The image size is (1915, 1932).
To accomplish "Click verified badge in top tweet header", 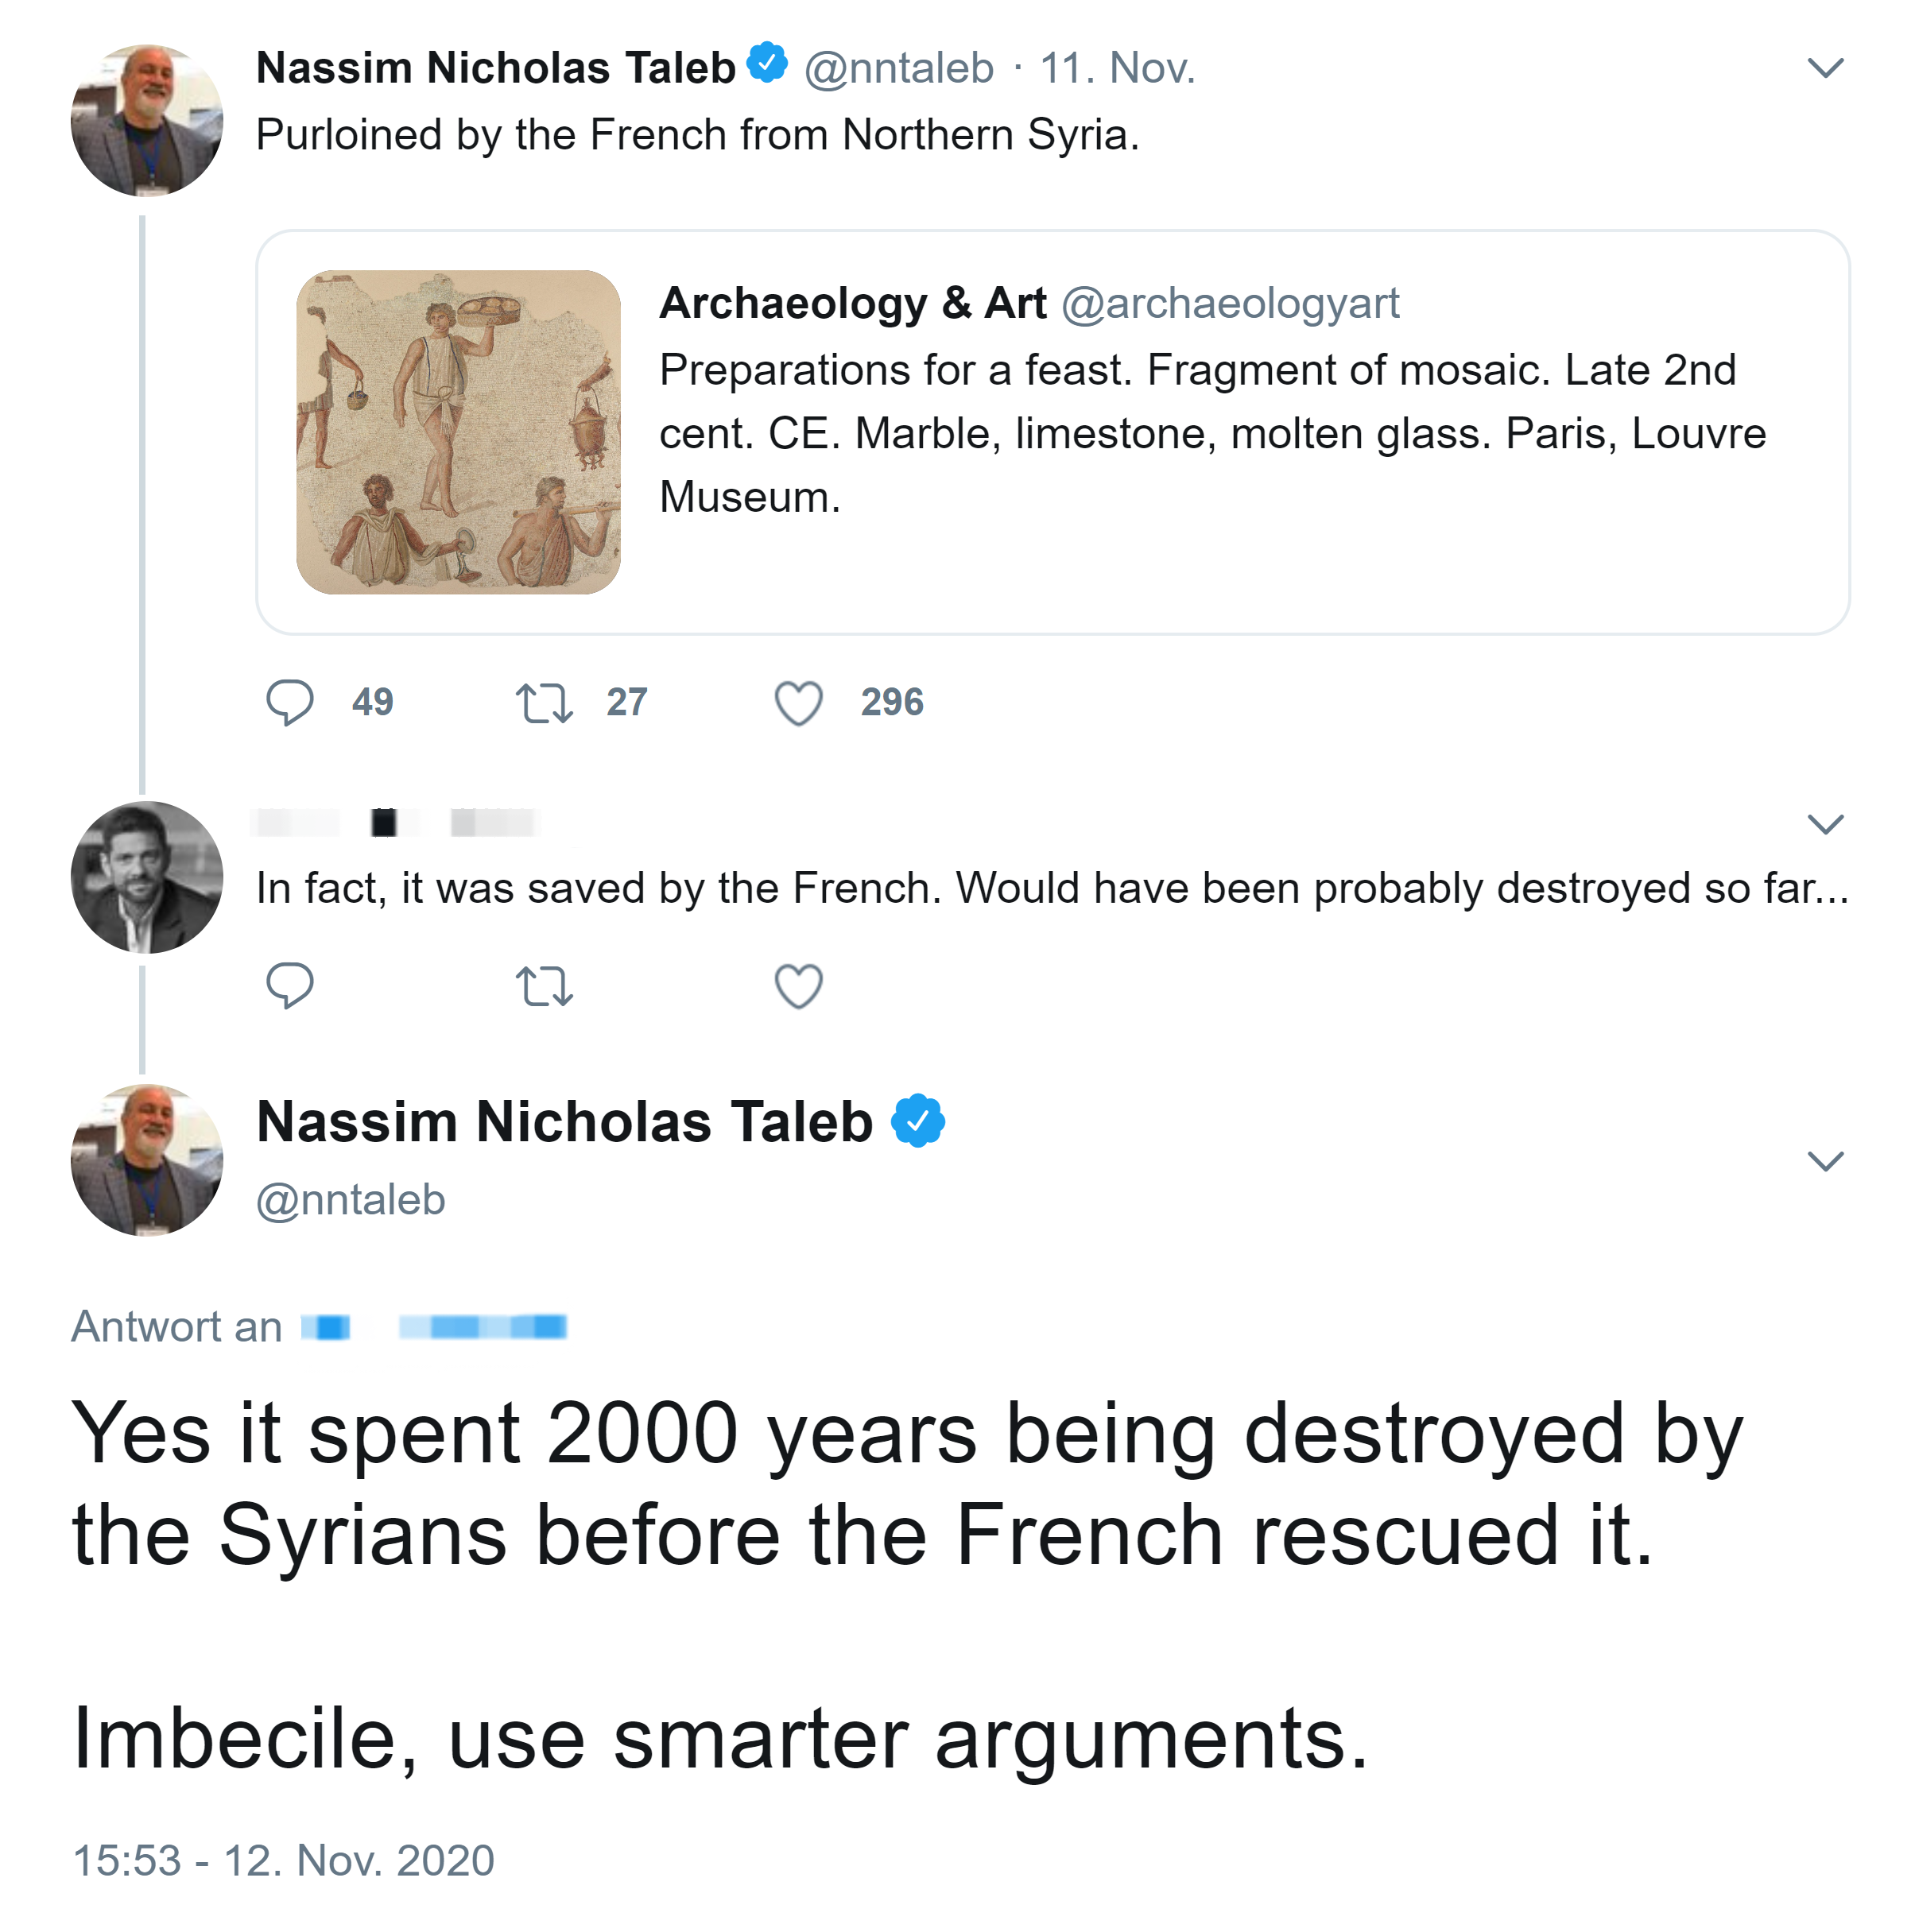I will [768, 64].
